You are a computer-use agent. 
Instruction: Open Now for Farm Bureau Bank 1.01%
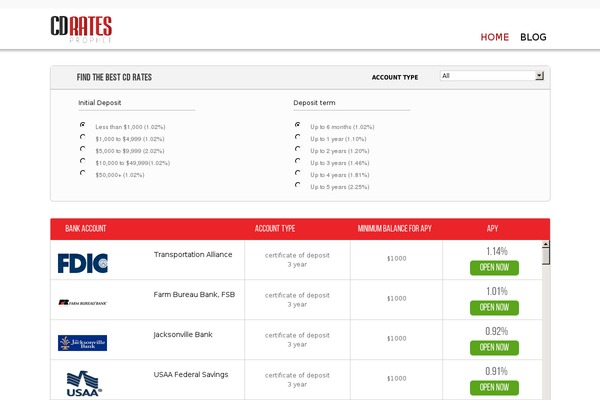494,308
